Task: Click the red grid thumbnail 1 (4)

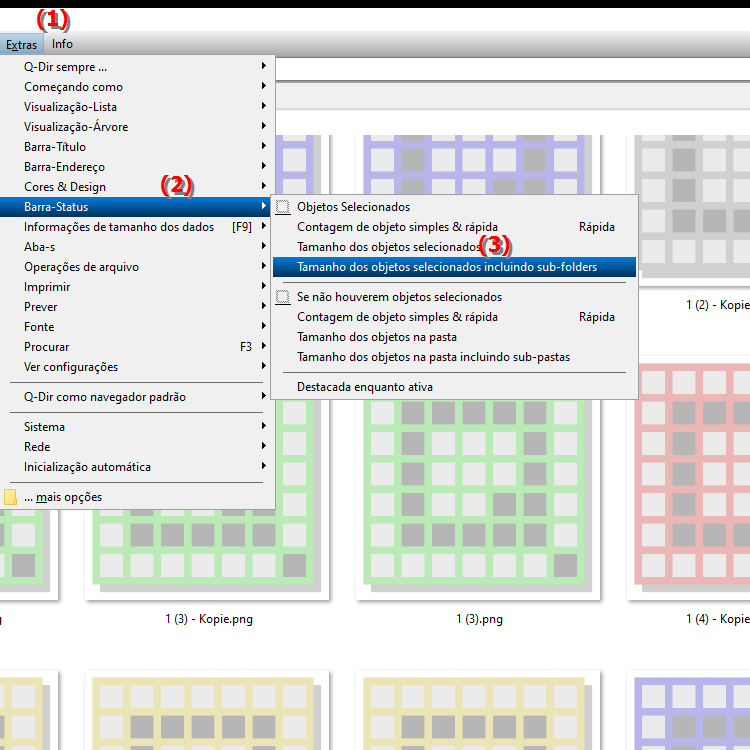Action: pos(690,480)
